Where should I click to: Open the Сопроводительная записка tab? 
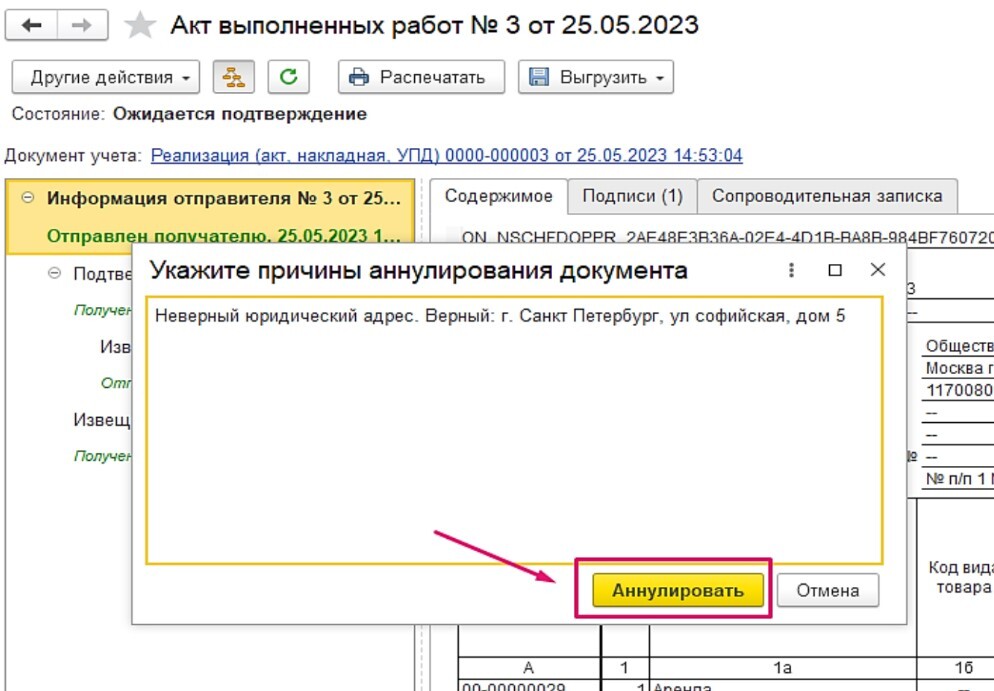click(x=826, y=196)
